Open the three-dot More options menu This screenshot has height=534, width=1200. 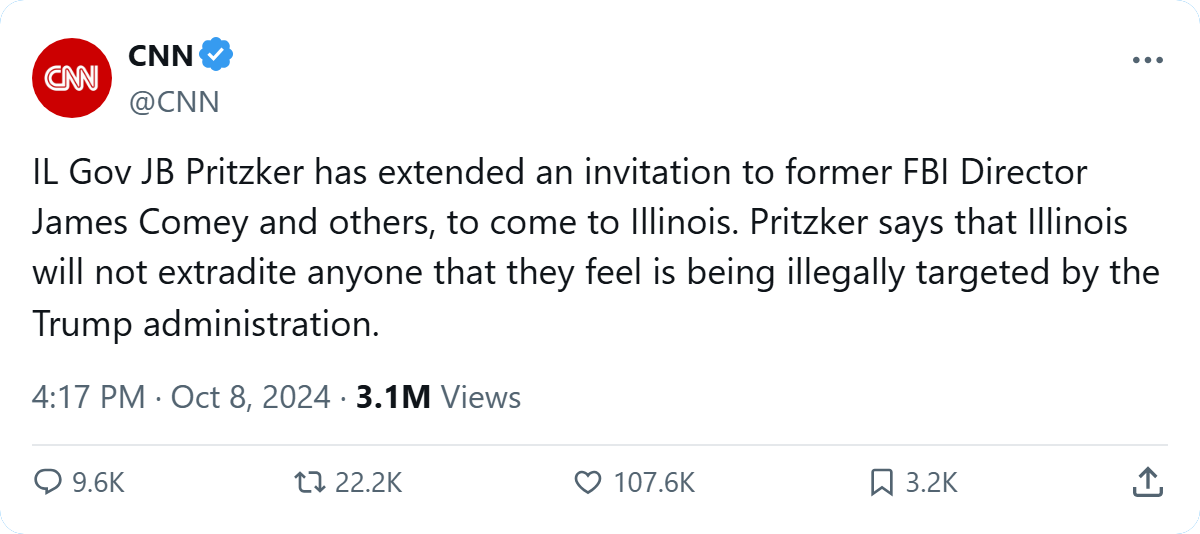point(1148,60)
